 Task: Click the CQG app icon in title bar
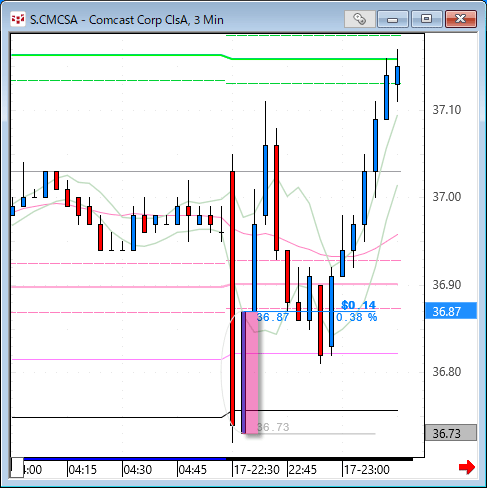18,19
